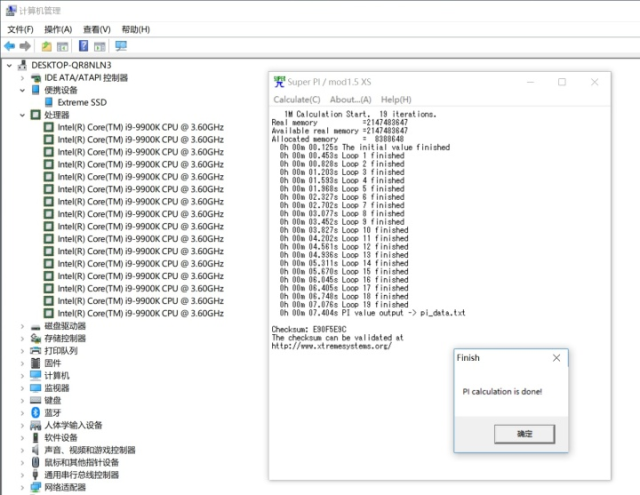
Task: Click the 通用串行总线控制器 USB icon
Action: pyautogui.click(x=36, y=475)
